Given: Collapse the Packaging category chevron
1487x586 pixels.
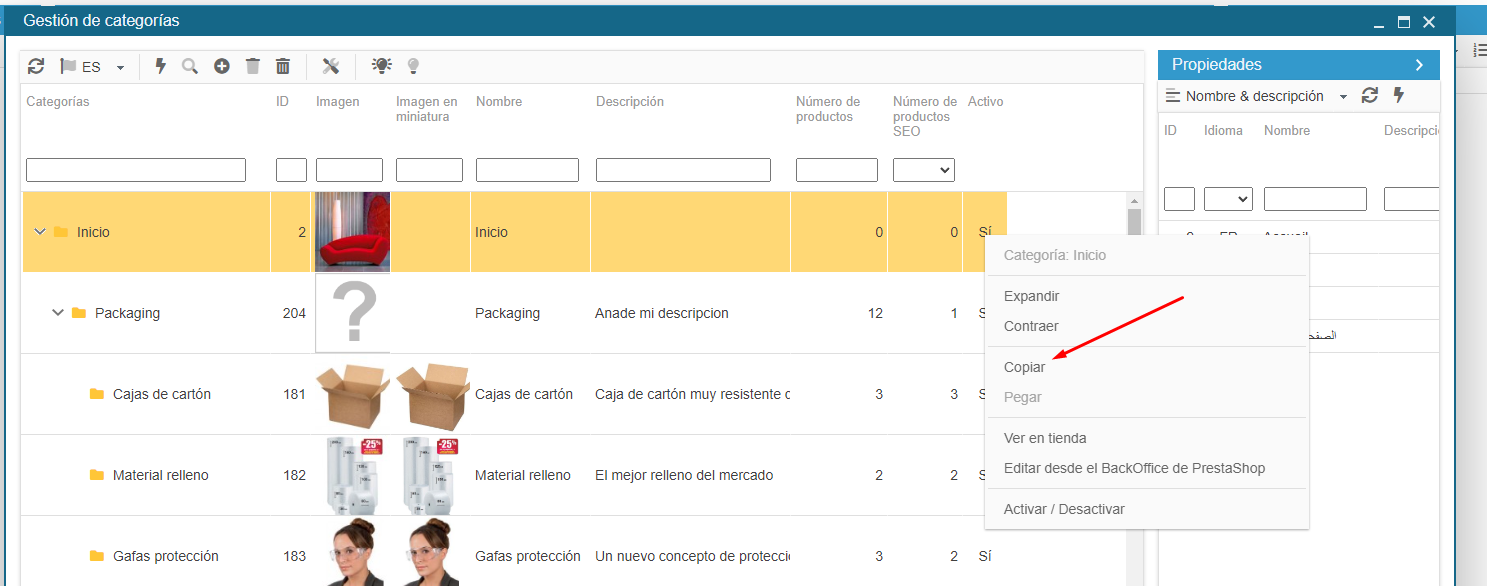Looking at the screenshot, I should (58, 313).
